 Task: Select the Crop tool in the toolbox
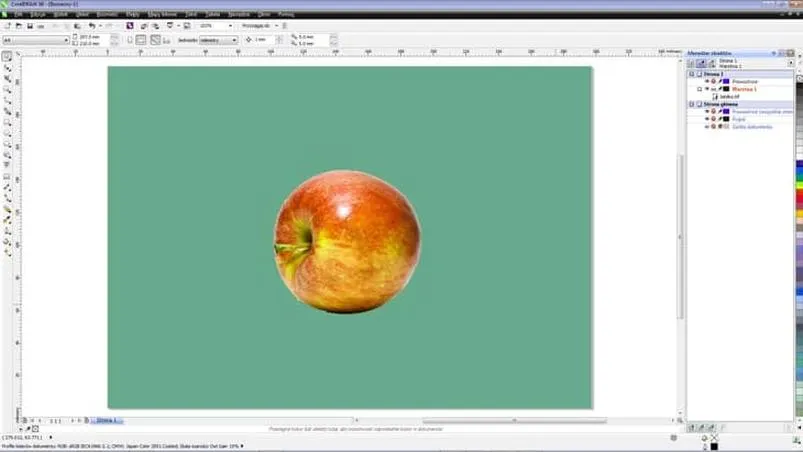pos(7,78)
